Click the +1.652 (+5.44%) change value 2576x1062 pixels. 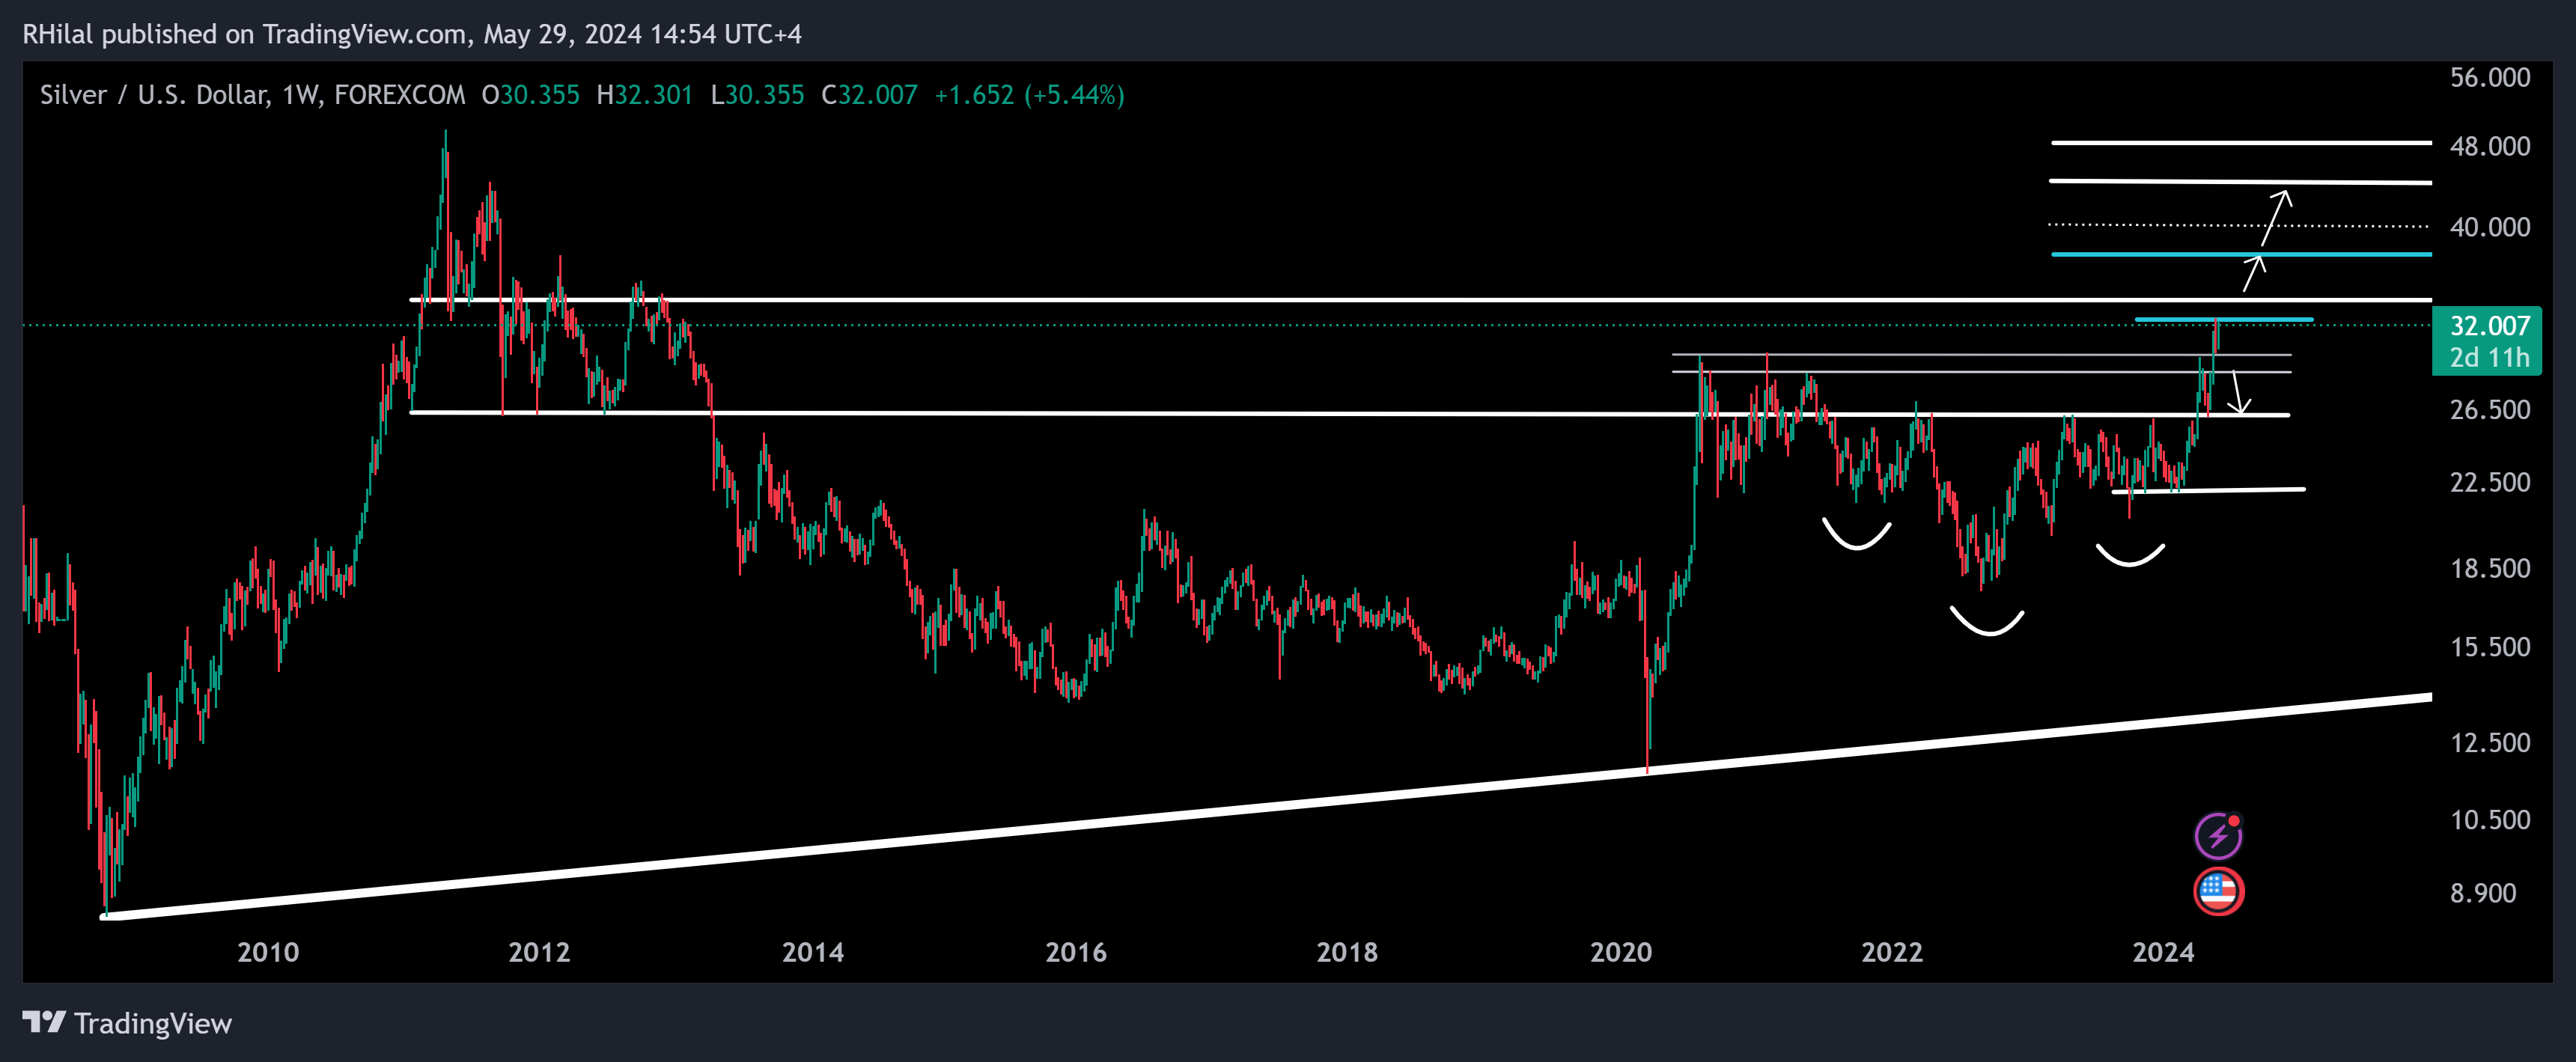pos(1029,95)
